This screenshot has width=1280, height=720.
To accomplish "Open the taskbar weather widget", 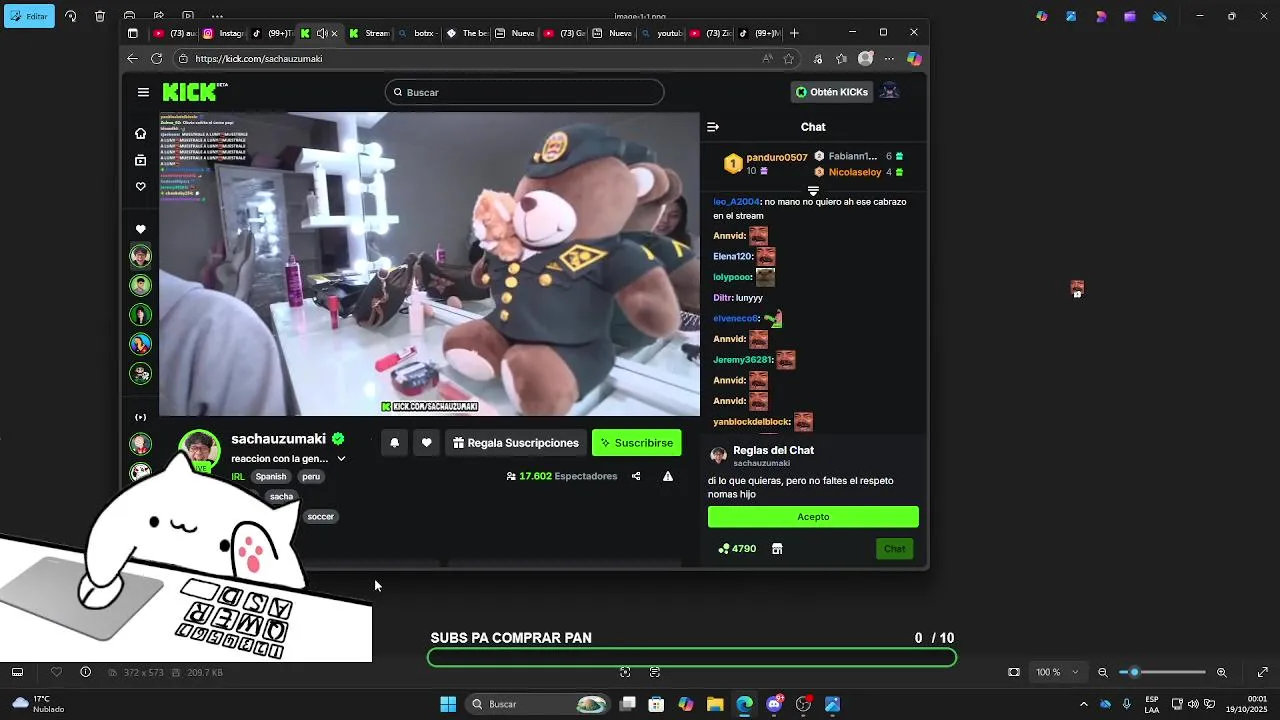I will [x=36, y=704].
